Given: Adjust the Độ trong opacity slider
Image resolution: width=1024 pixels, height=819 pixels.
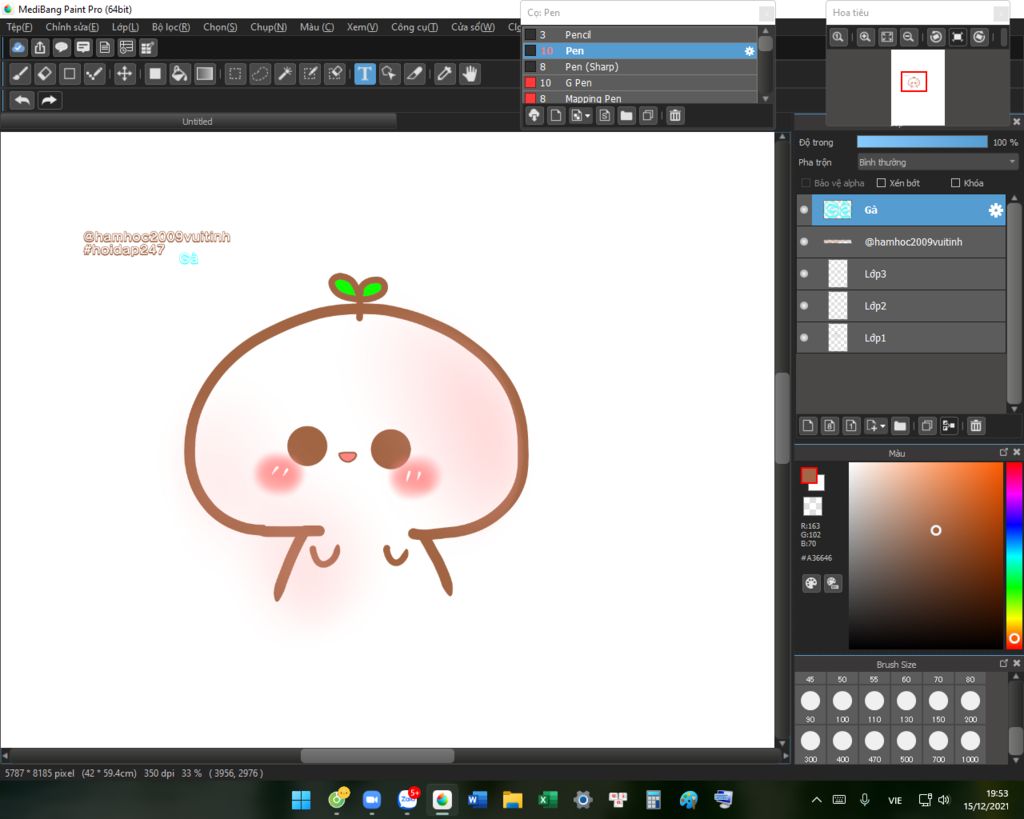Looking at the screenshot, I should tap(922, 142).
